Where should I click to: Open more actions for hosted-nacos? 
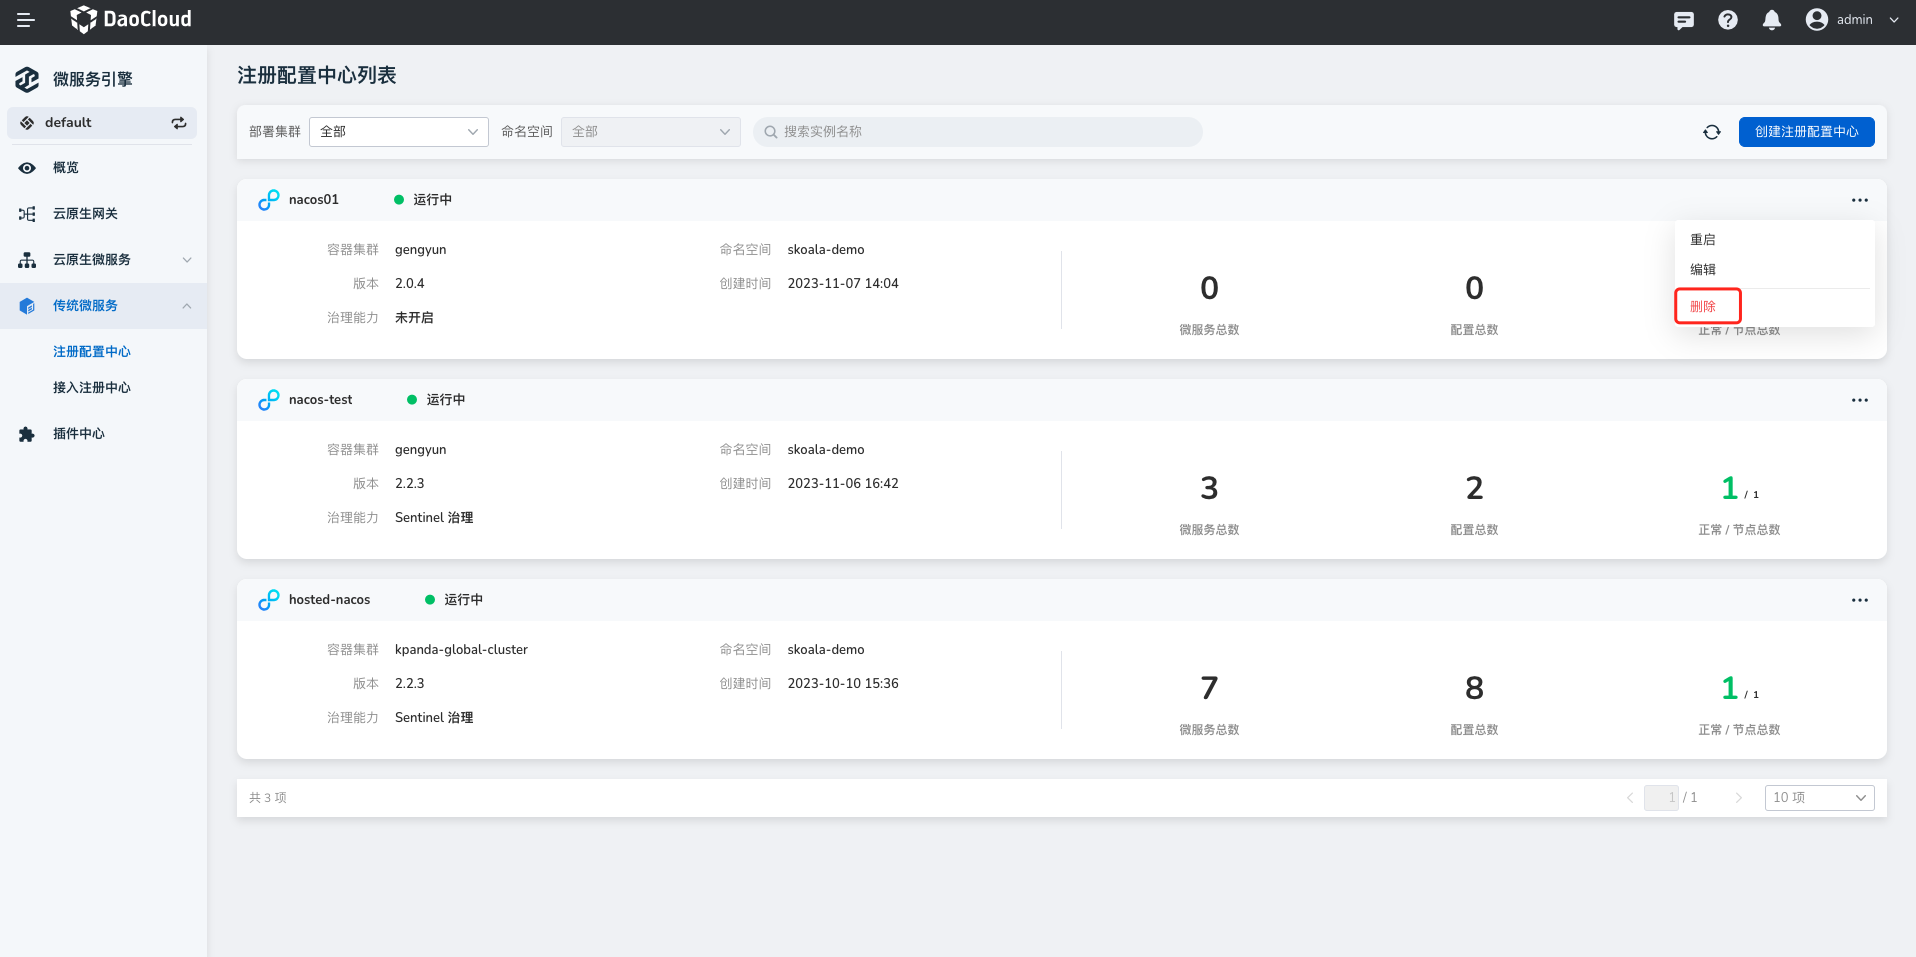click(x=1859, y=600)
